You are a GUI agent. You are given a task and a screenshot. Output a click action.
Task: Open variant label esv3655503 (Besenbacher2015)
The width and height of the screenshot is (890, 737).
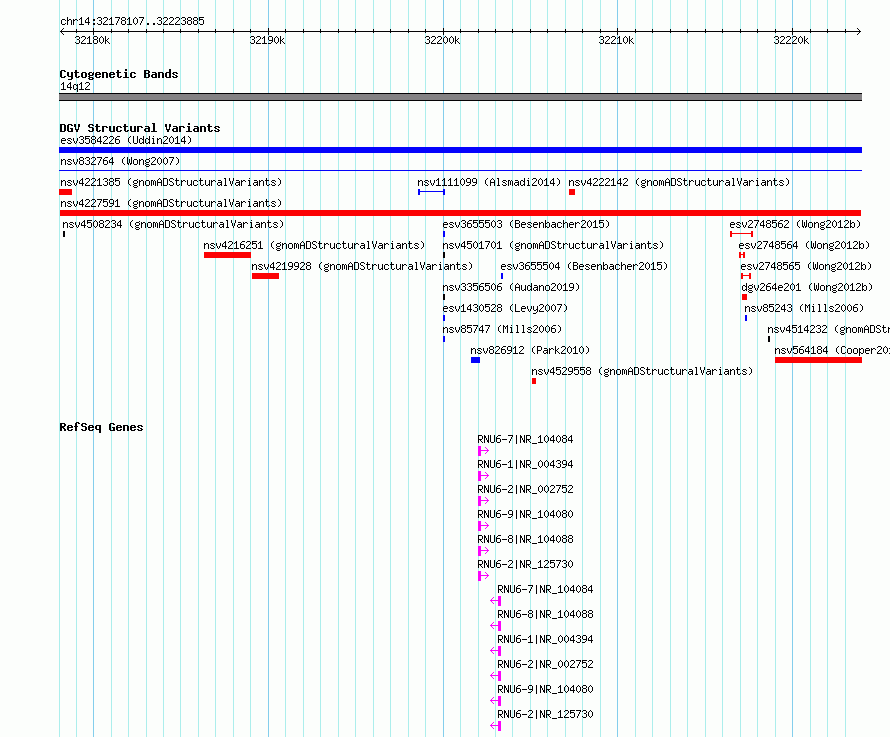526,224
